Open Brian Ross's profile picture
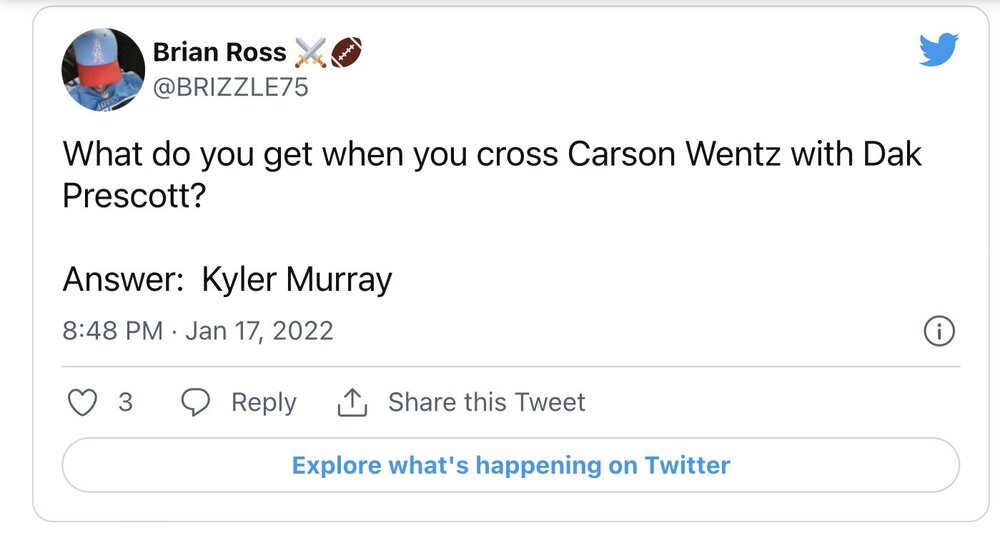This screenshot has height=538, width=1000. click(104, 69)
